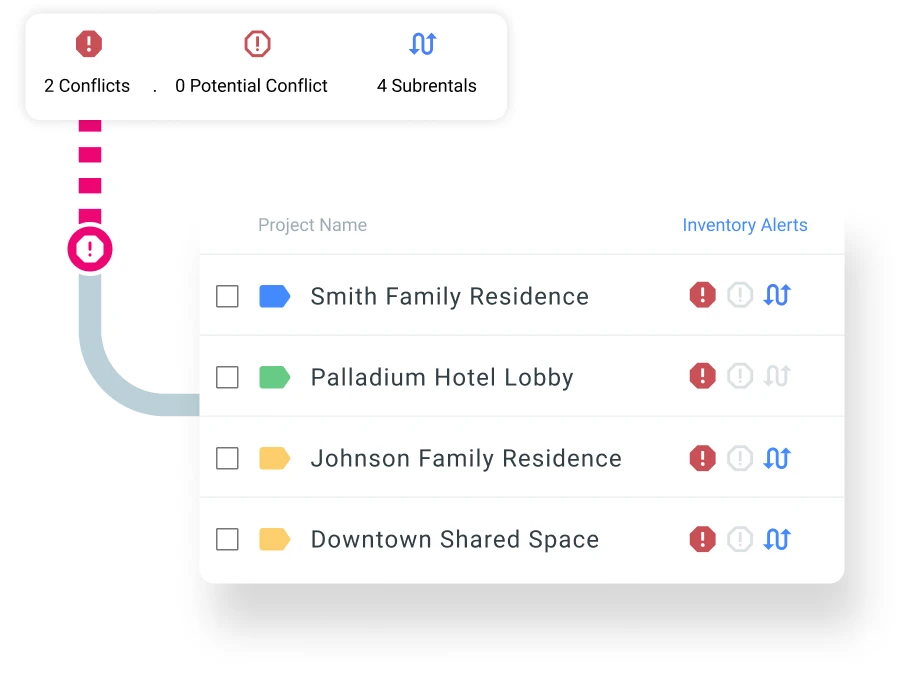Click the outlined Potential Conflict icon in summary card
903x675 pixels.
[x=258, y=44]
